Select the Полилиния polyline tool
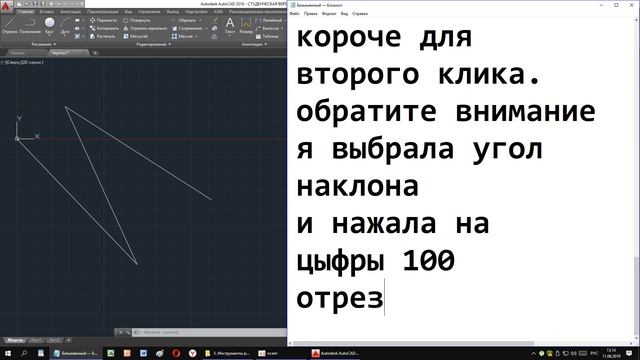The image size is (640, 360). pos(30,25)
